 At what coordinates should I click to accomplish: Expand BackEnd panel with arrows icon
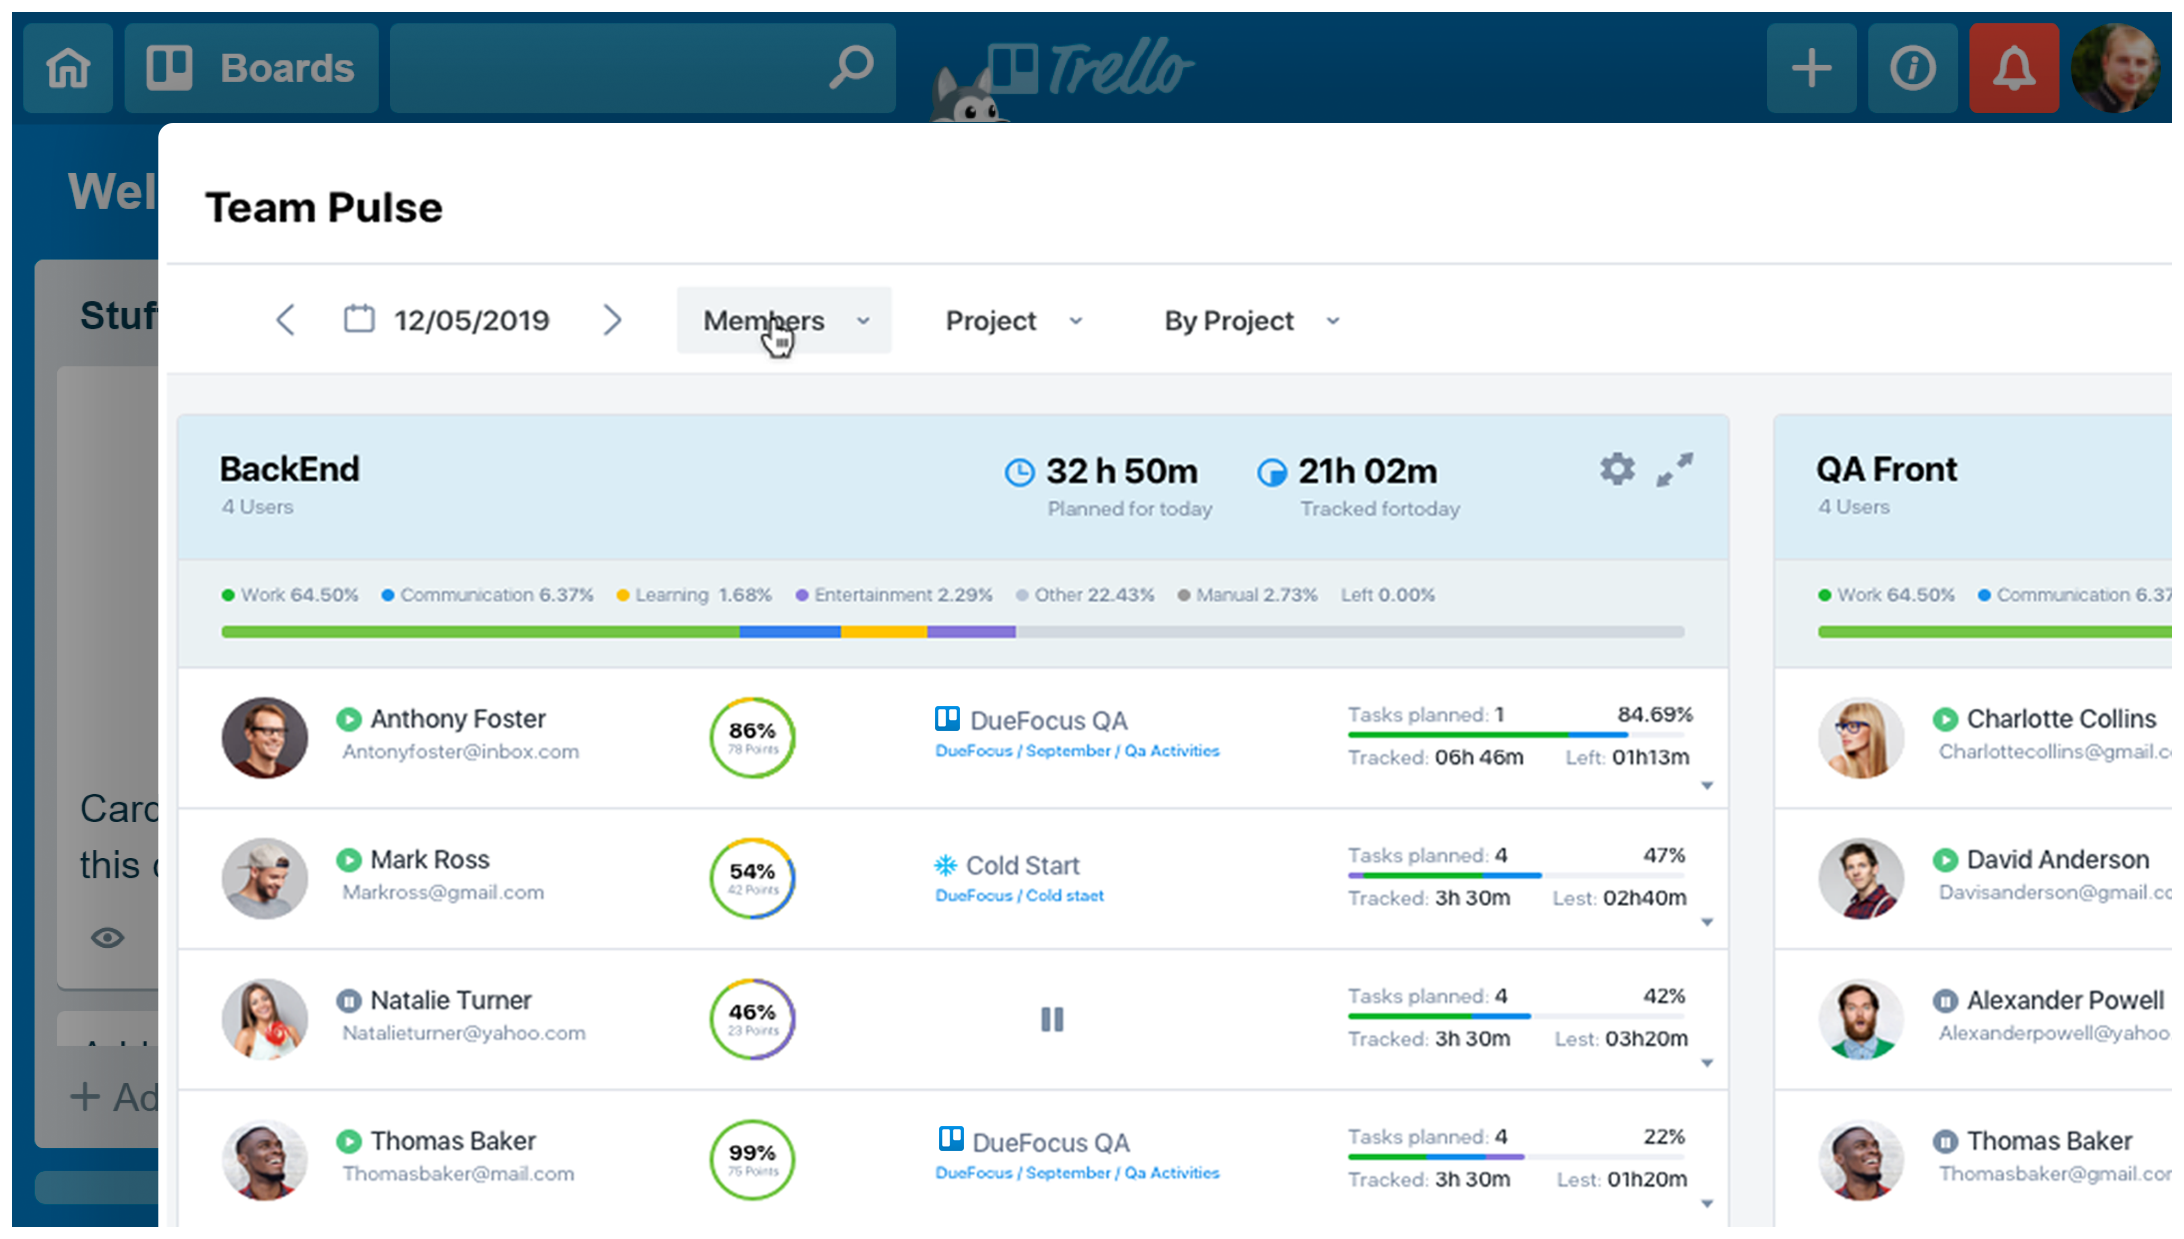pyautogui.click(x=1675, y=469)
